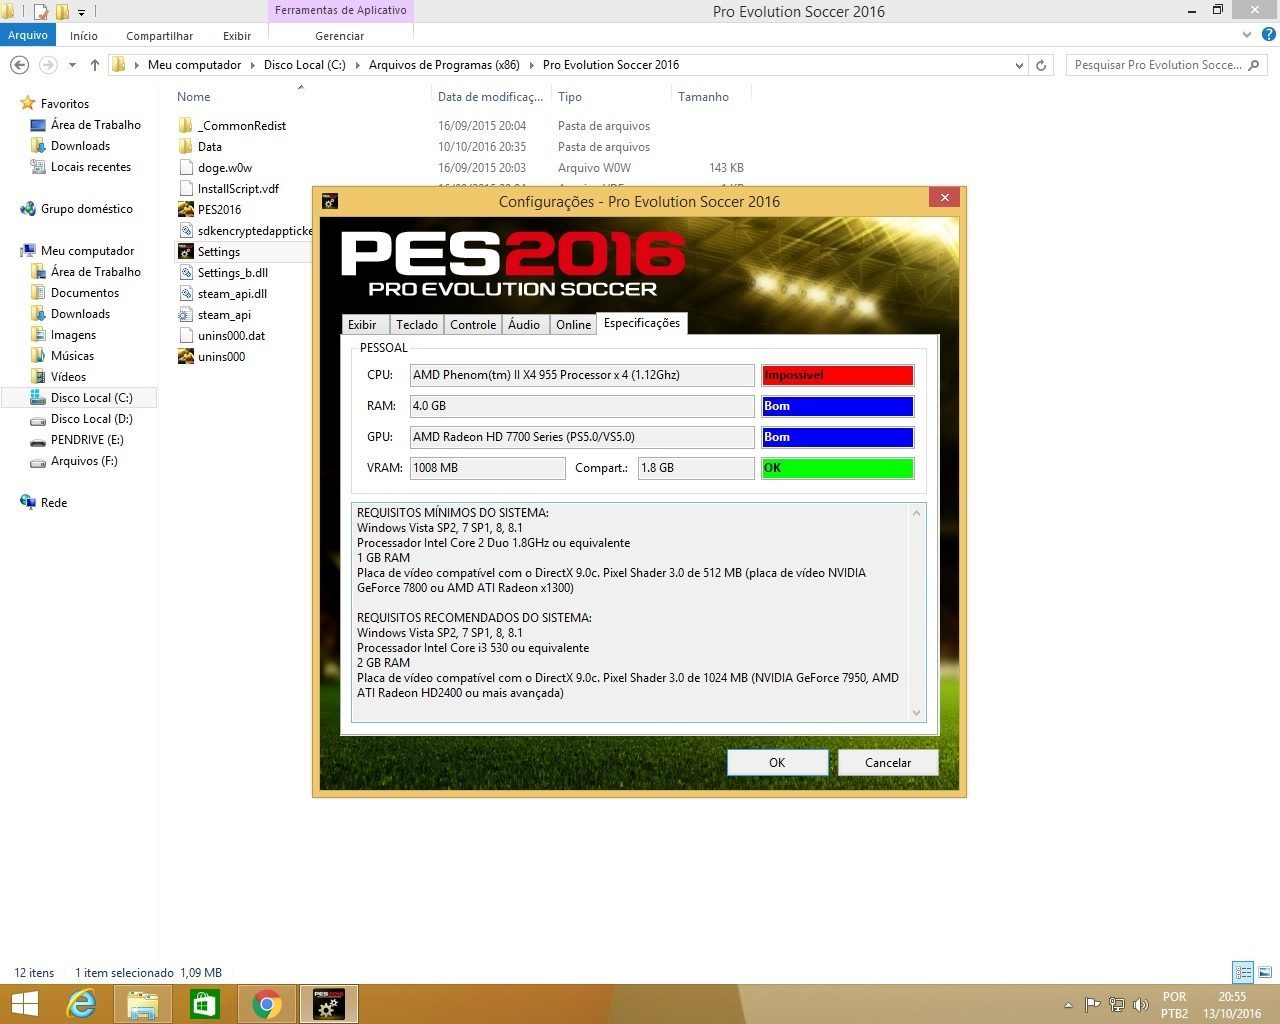Image resolution: width=1280 pixels, height=1024 pixels.
Task: Open Explorer help question mark
Action: 1269,34
